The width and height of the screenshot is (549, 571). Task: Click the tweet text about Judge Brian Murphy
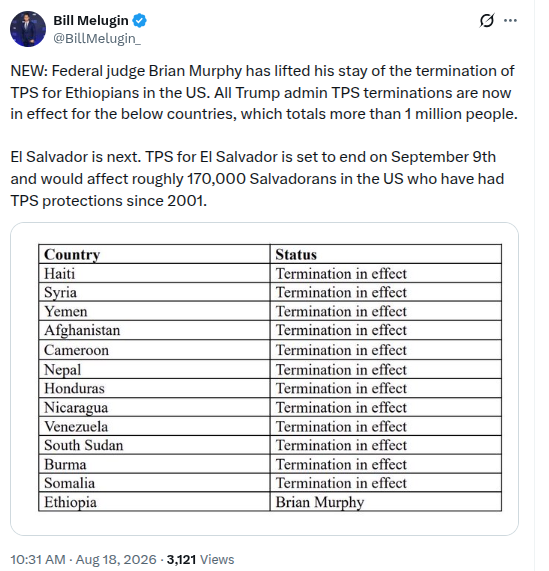coord(264,92)
